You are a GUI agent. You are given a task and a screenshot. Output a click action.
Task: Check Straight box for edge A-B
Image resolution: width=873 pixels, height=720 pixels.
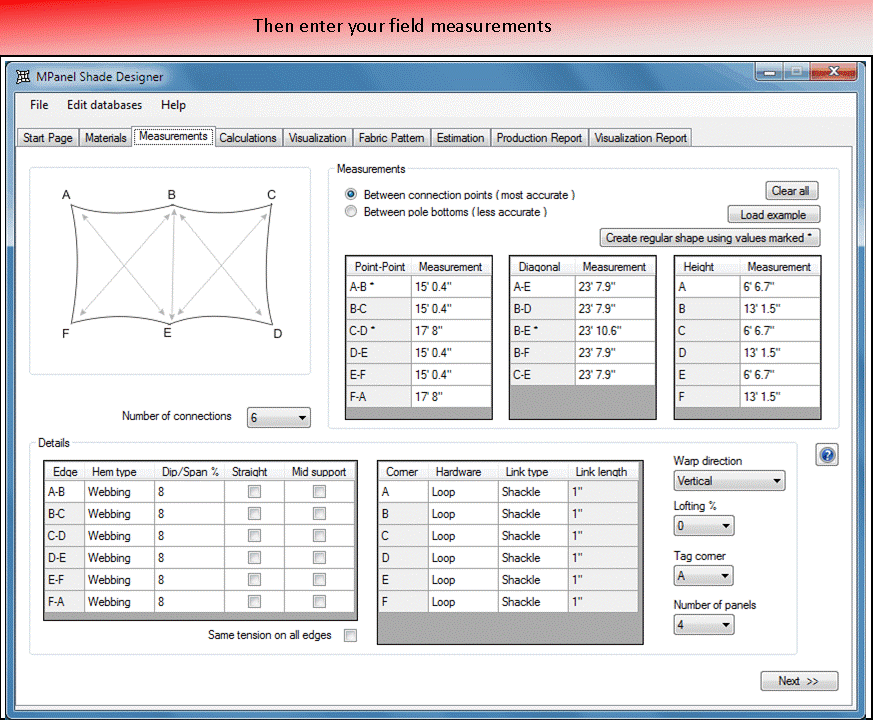coord(254,492)
